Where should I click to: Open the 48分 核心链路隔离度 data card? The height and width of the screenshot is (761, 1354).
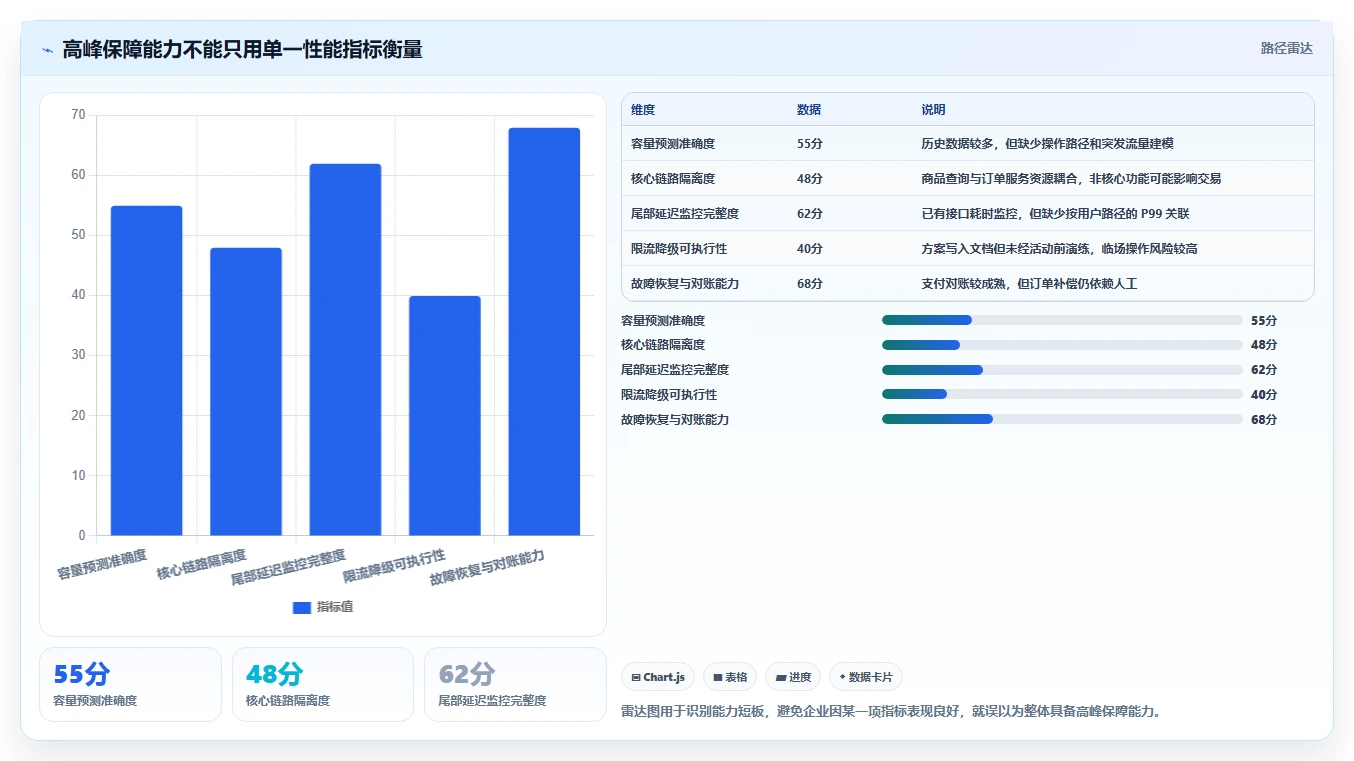coord(322,684)
